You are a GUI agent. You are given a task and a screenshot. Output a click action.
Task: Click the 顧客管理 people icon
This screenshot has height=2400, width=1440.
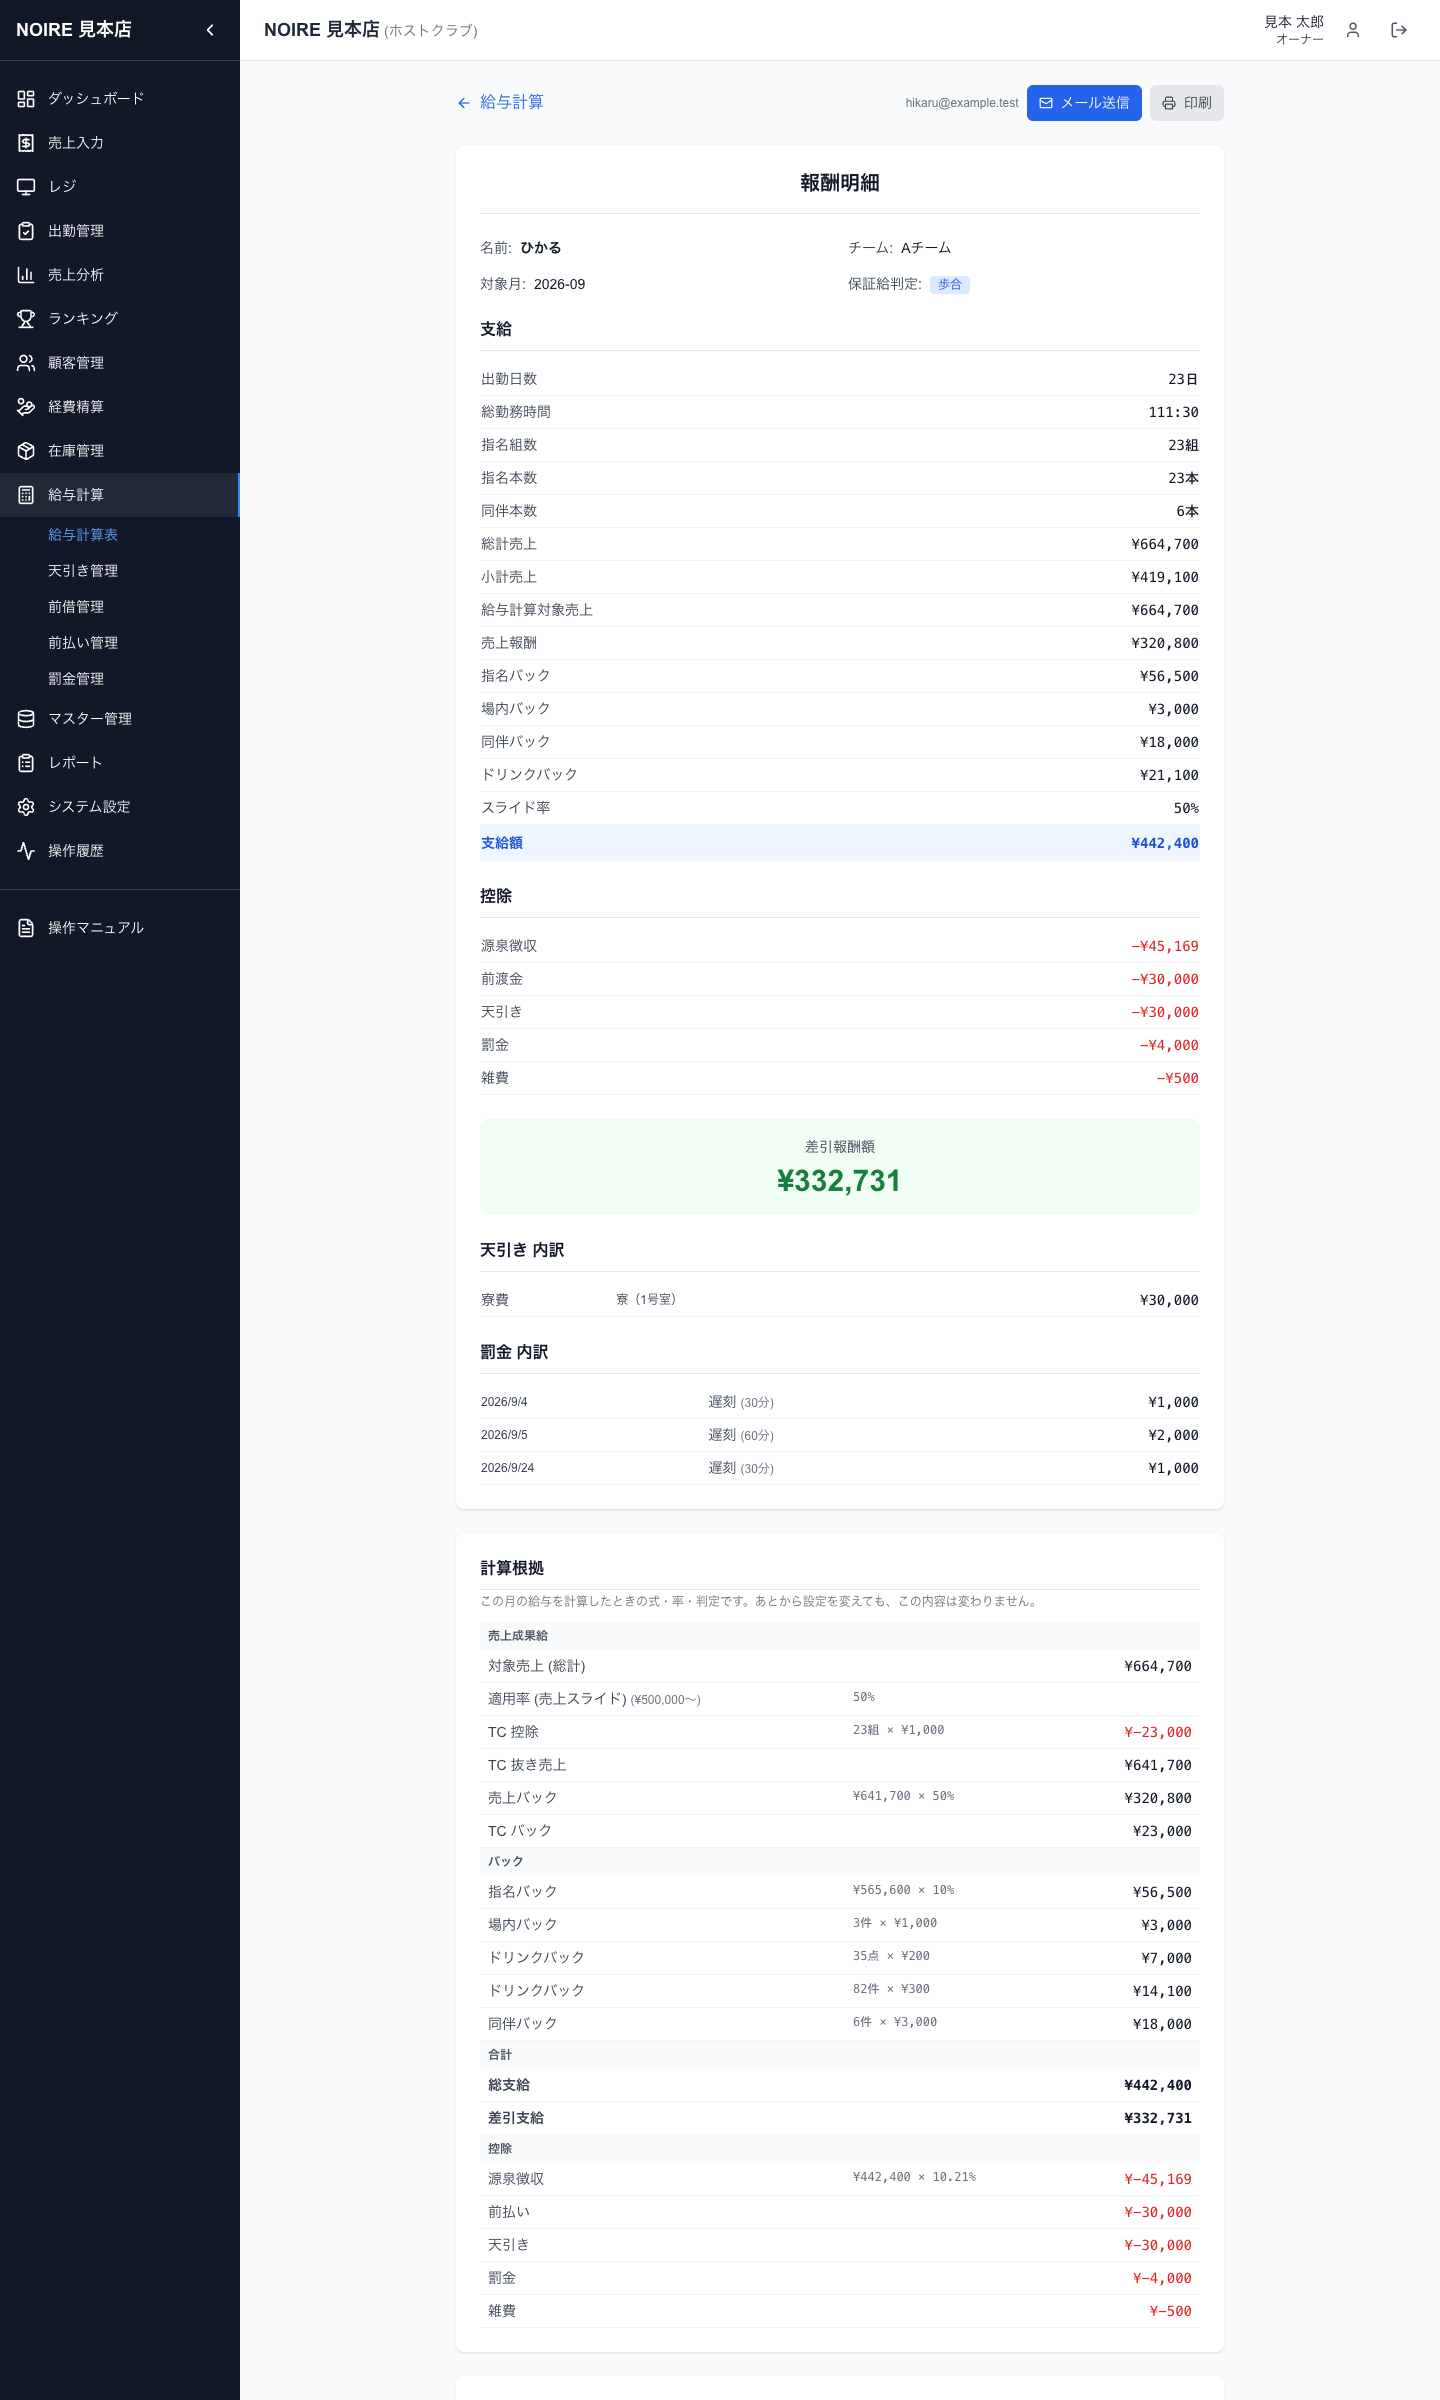tap(26, 362)
